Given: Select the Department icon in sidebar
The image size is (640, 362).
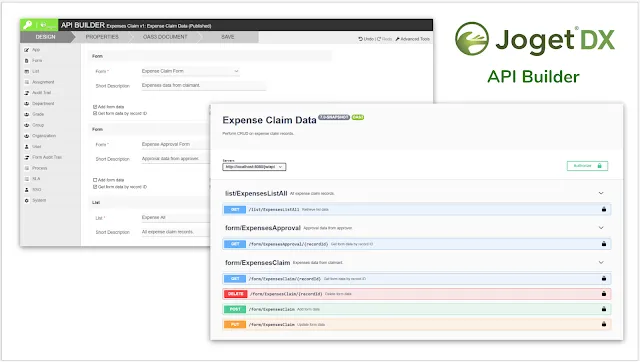Looking at the screenshot, I should [27, 104].
